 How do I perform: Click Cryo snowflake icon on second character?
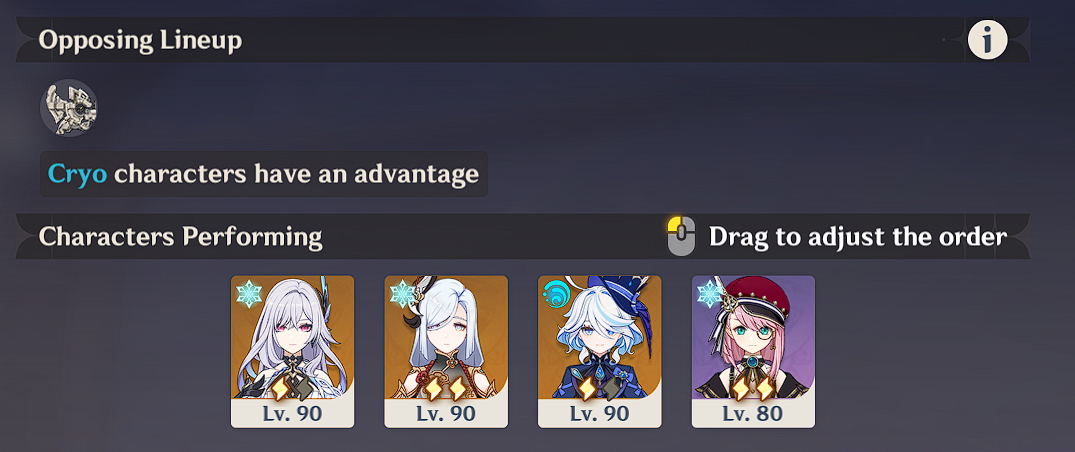click(403, 294)
